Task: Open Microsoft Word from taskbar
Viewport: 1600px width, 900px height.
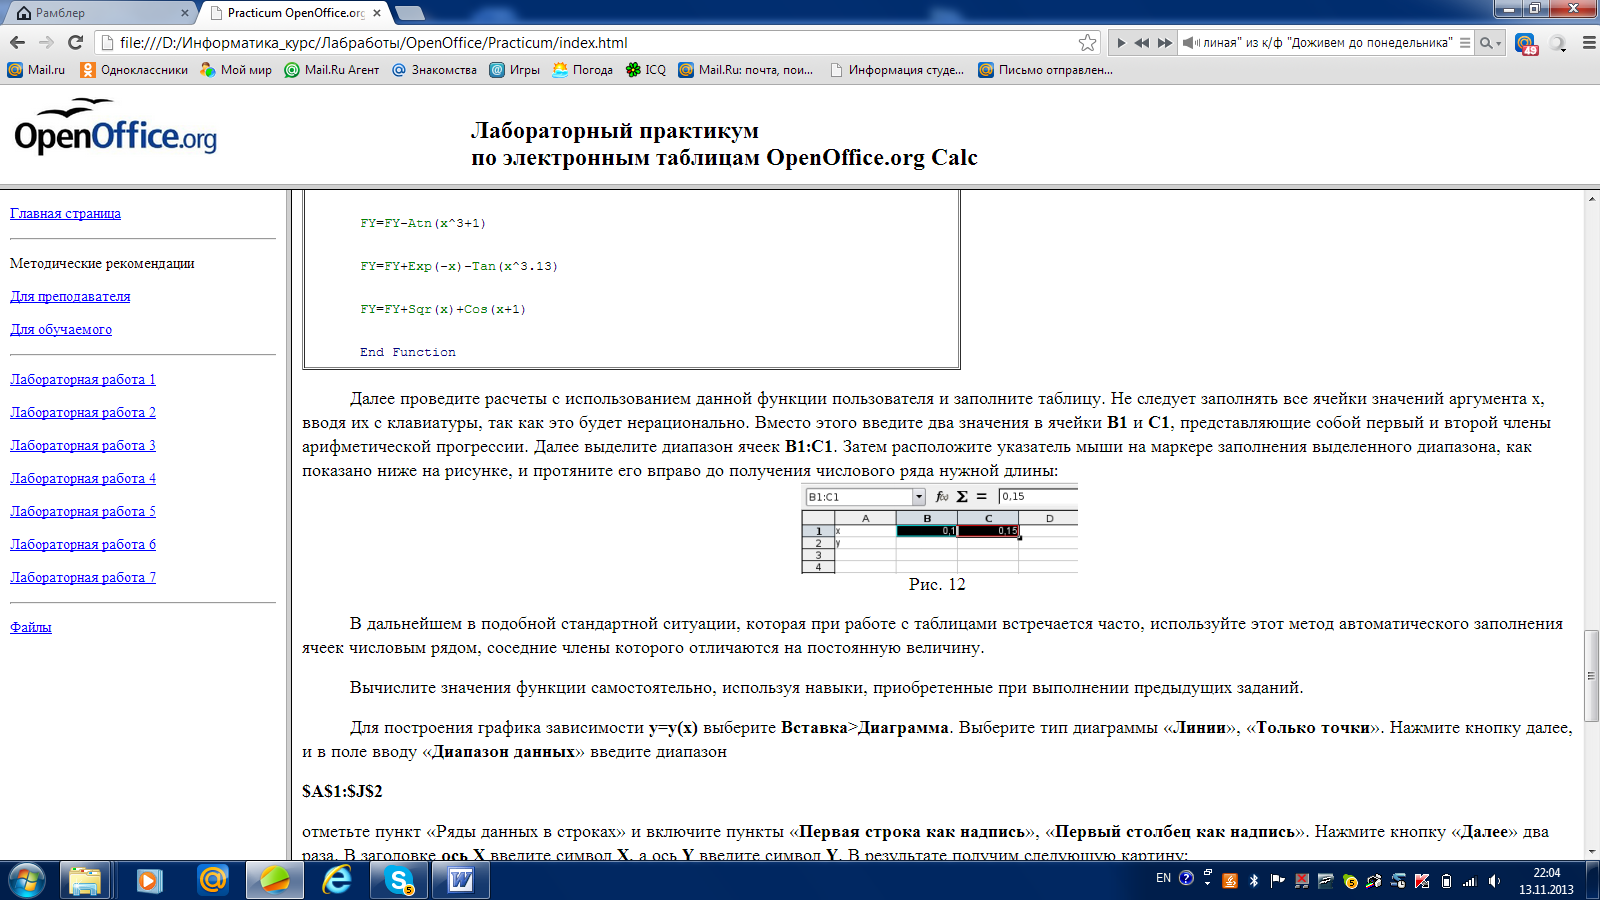Action: point(461,881)
